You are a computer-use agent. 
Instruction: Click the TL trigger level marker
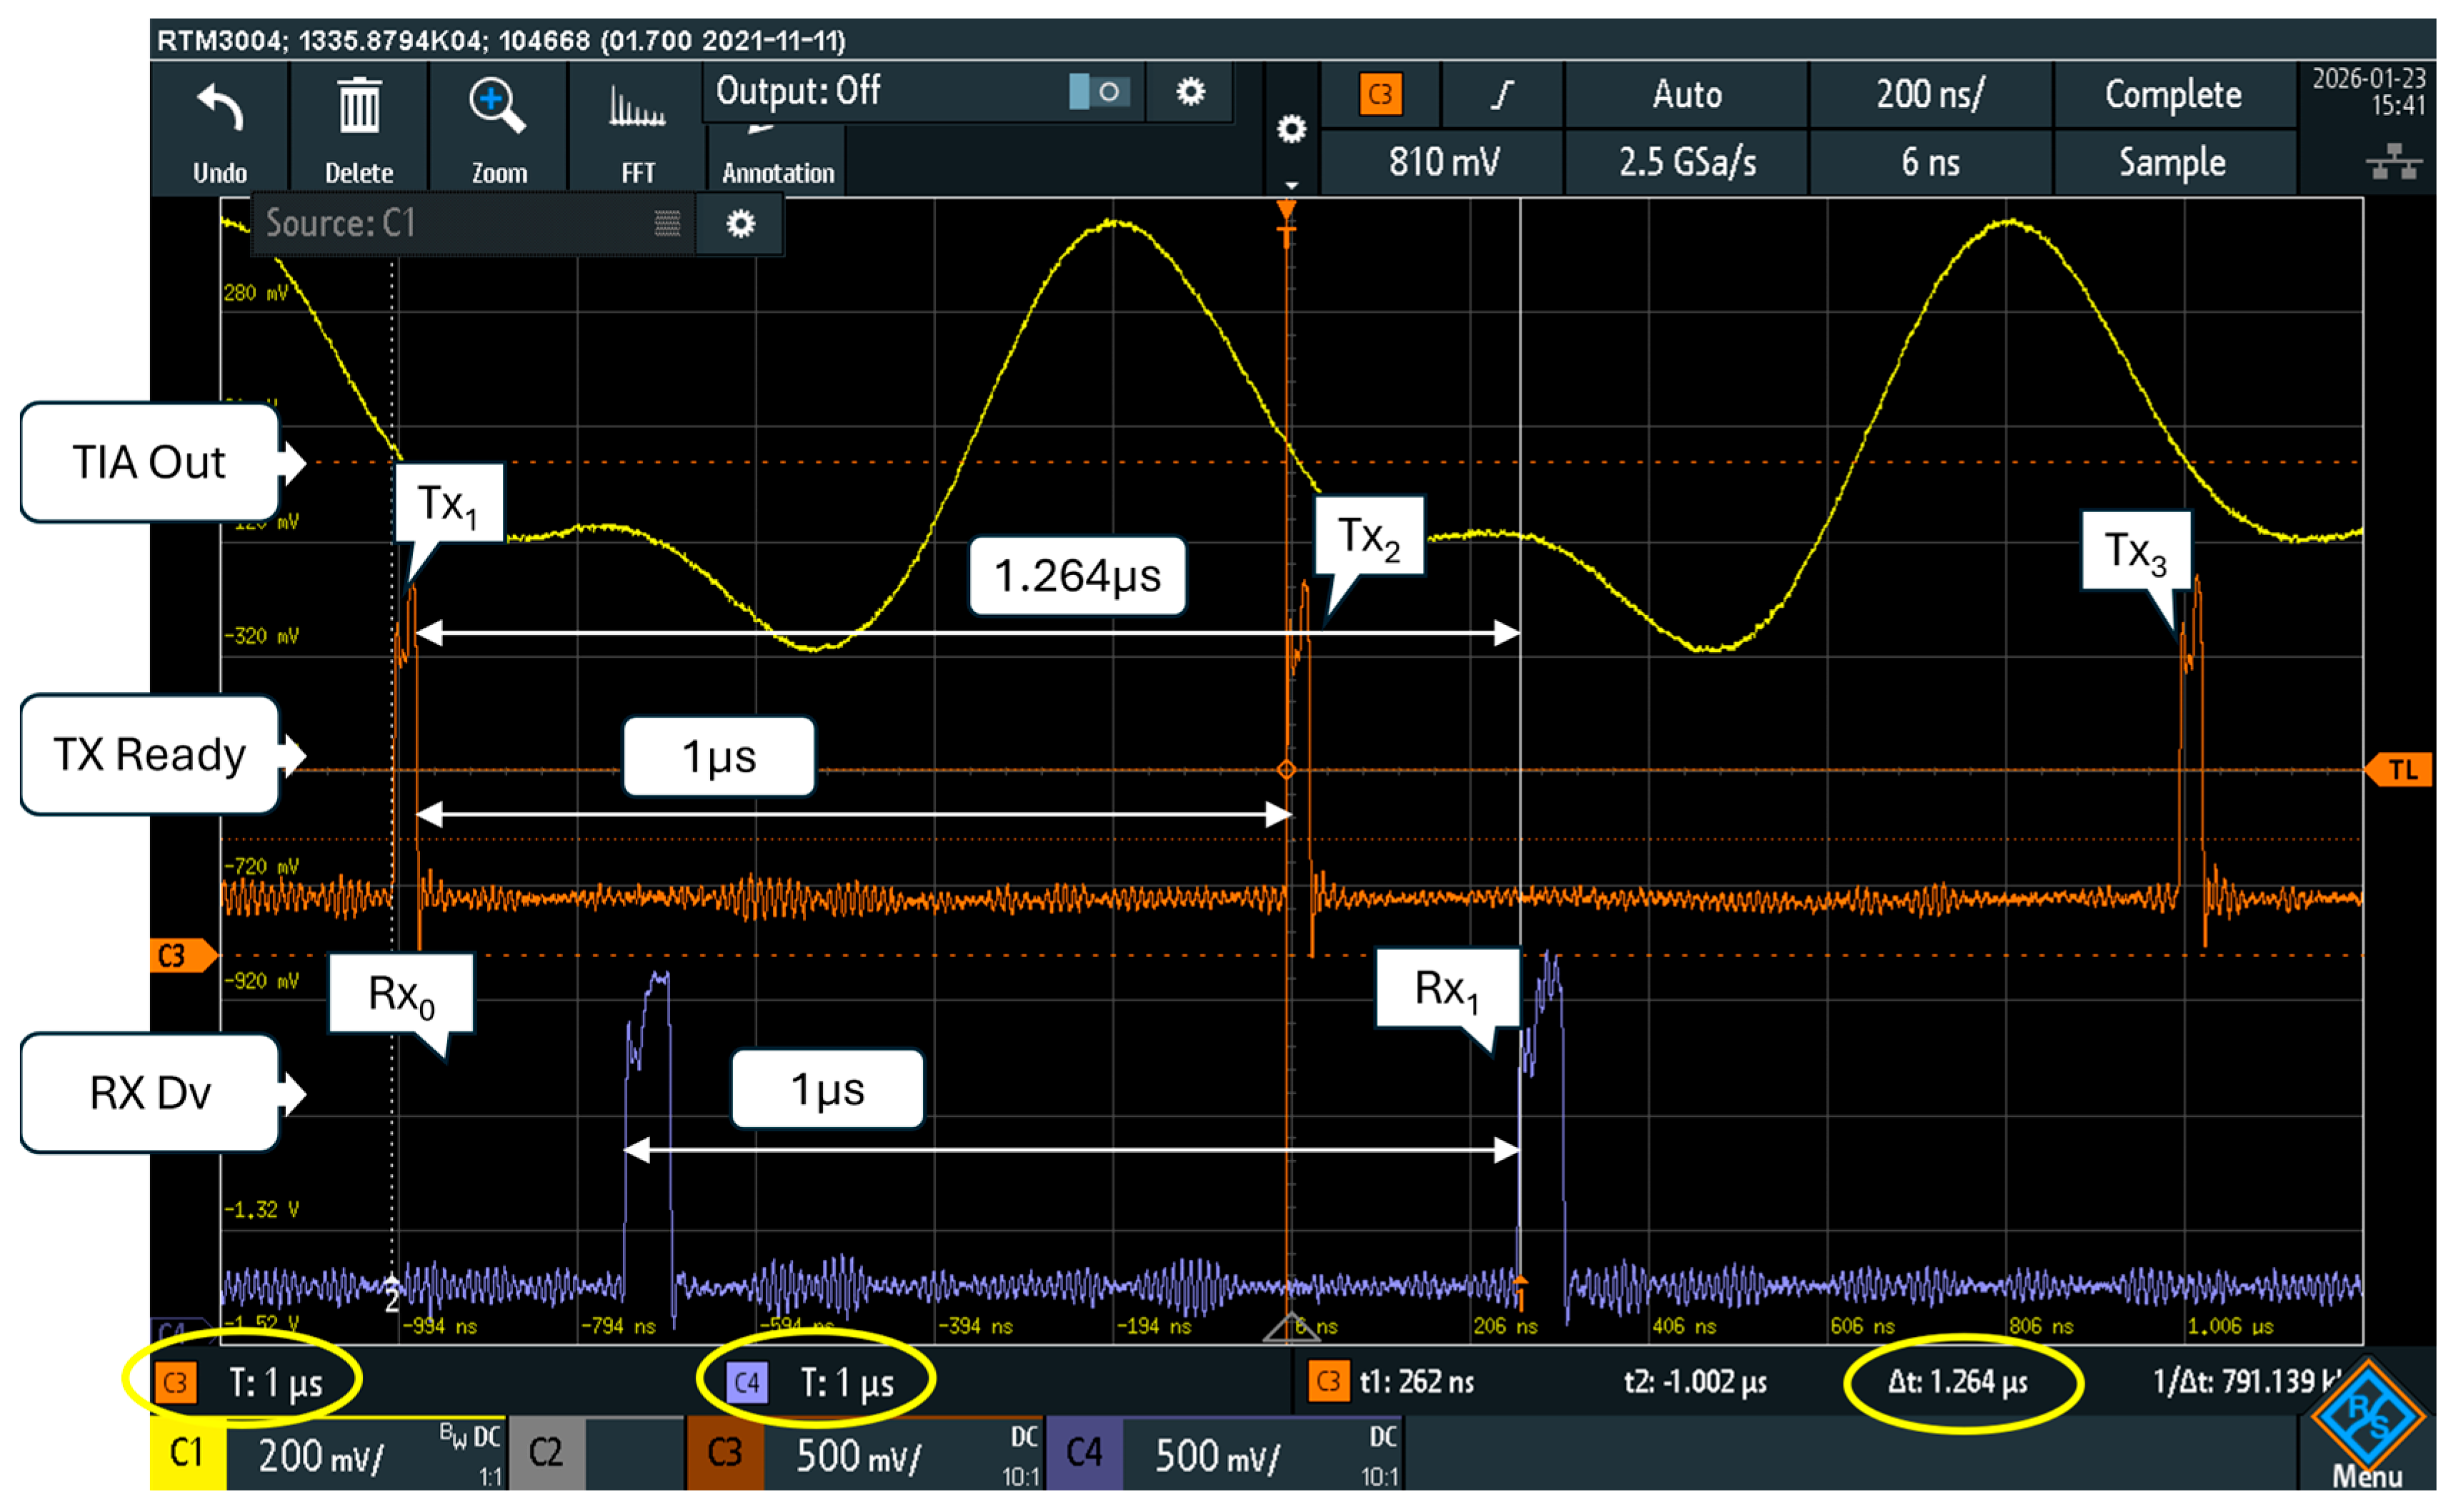pyautogui.click(x=2402, y=770)
